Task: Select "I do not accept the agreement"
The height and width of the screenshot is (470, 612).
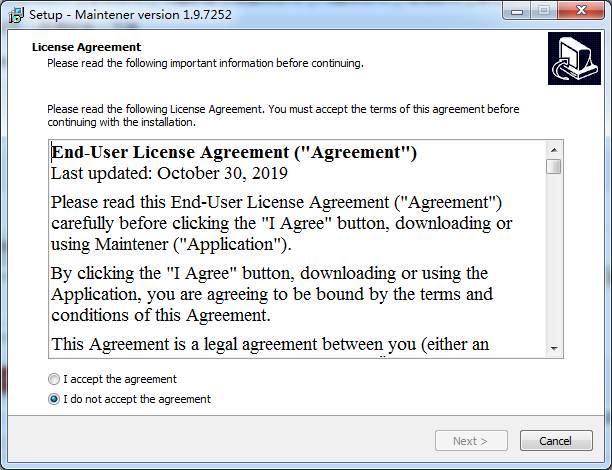Action: pos(53,399)
